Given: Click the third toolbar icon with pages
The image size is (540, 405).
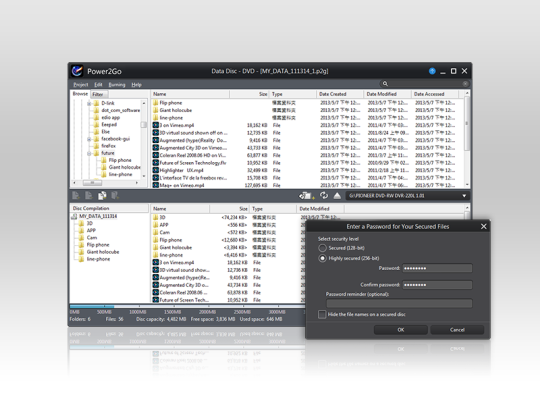Looking at the screenshot, I should click(x=102, y=196).
